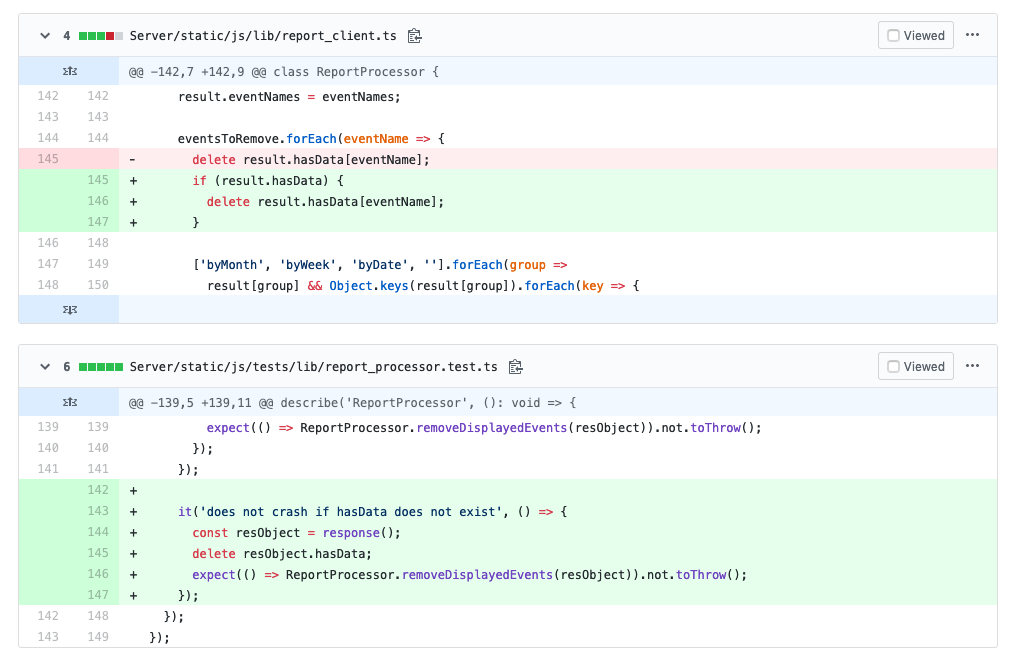This screenshot has width=1032, height=665.
Task: Mark report_processor.test.ts as Viewed
Action: click(x=916, y=367)
